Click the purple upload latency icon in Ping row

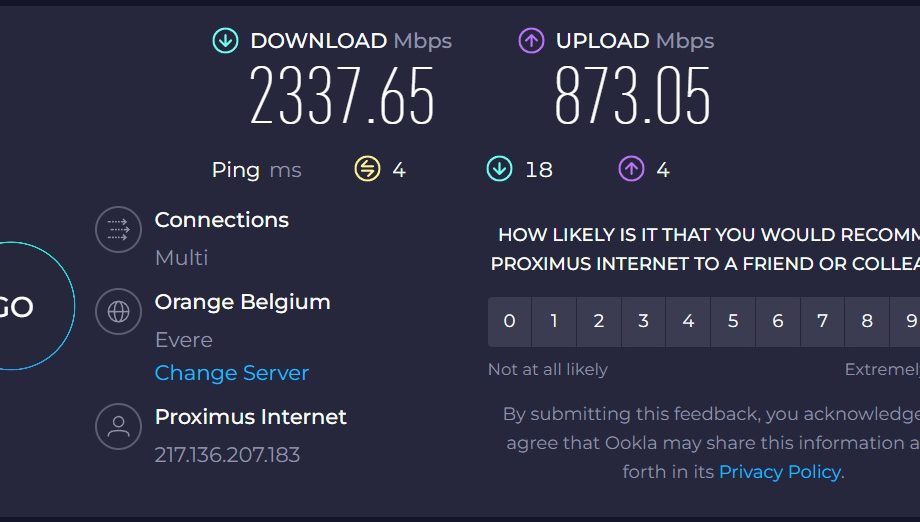click(631, 170)
